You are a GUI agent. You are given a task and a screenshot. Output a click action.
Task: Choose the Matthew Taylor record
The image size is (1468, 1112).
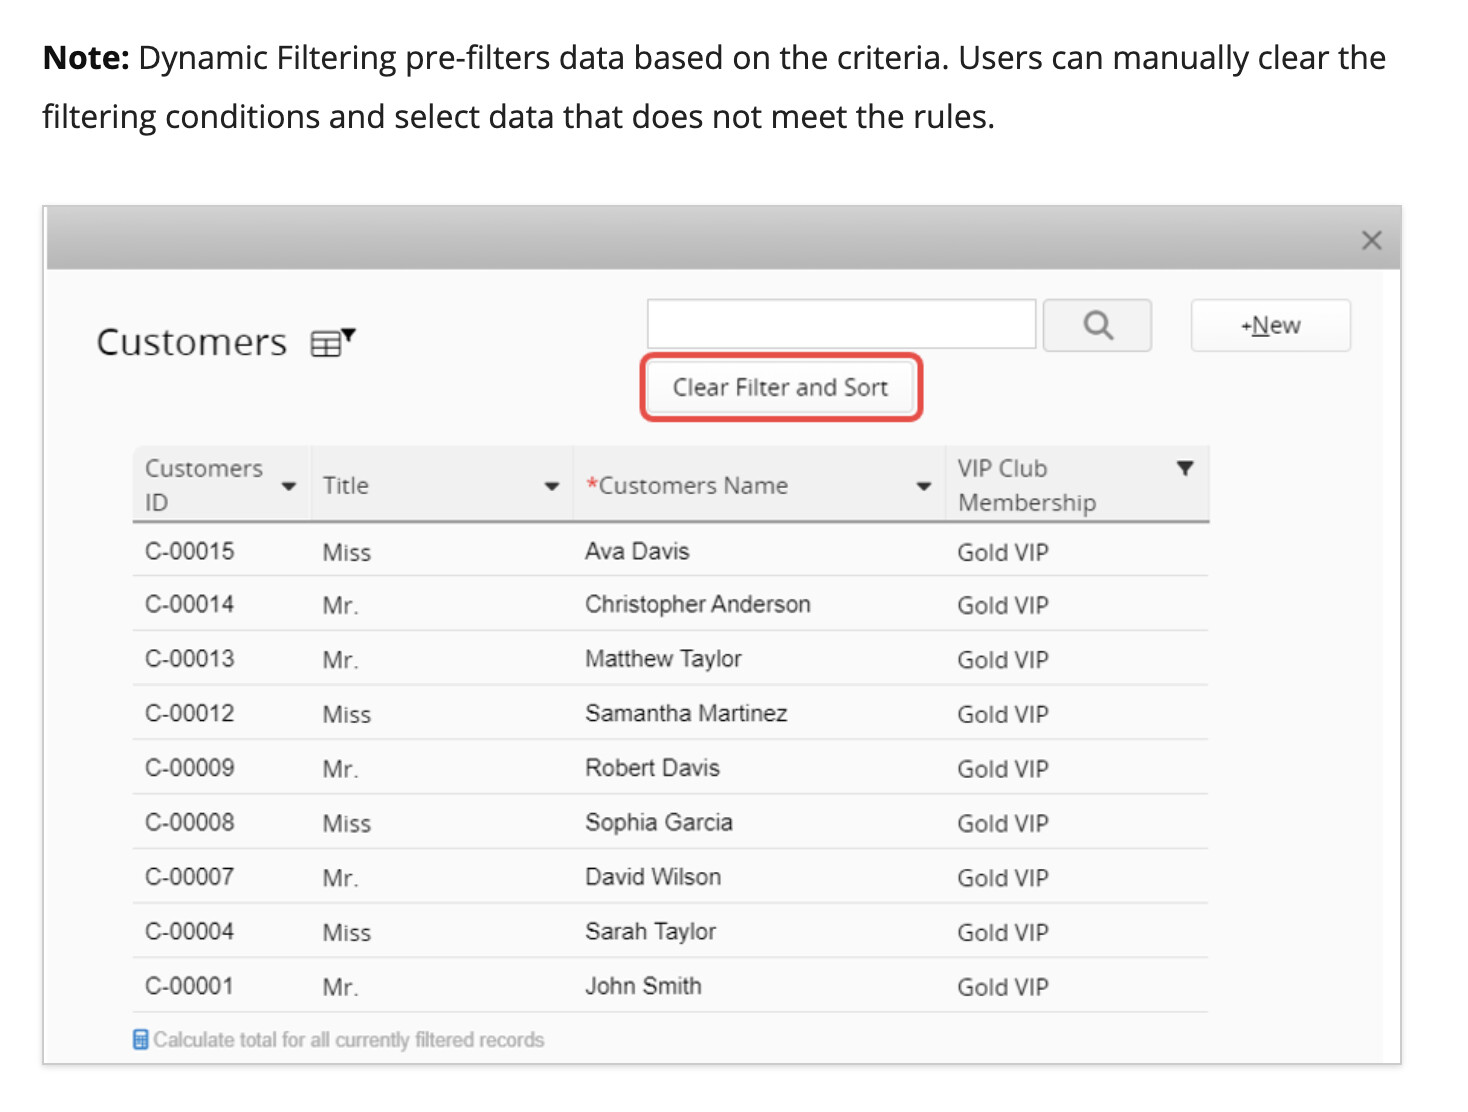click(x=663, y=659)
